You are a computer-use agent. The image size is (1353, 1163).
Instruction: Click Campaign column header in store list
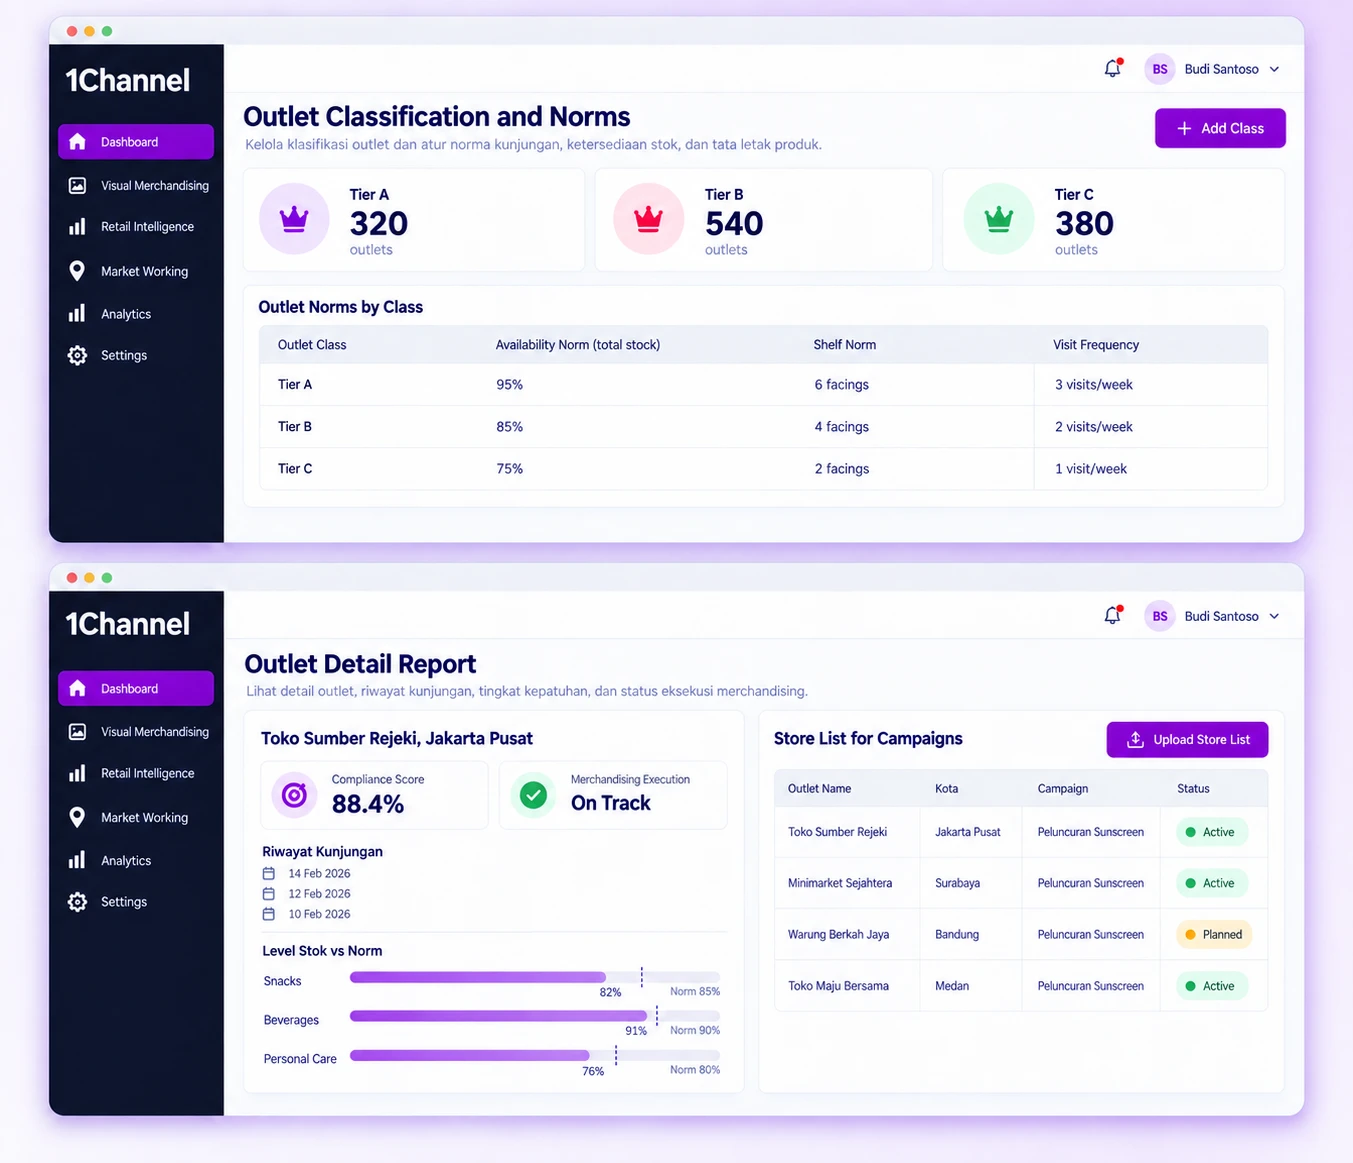coord(1062,789)
